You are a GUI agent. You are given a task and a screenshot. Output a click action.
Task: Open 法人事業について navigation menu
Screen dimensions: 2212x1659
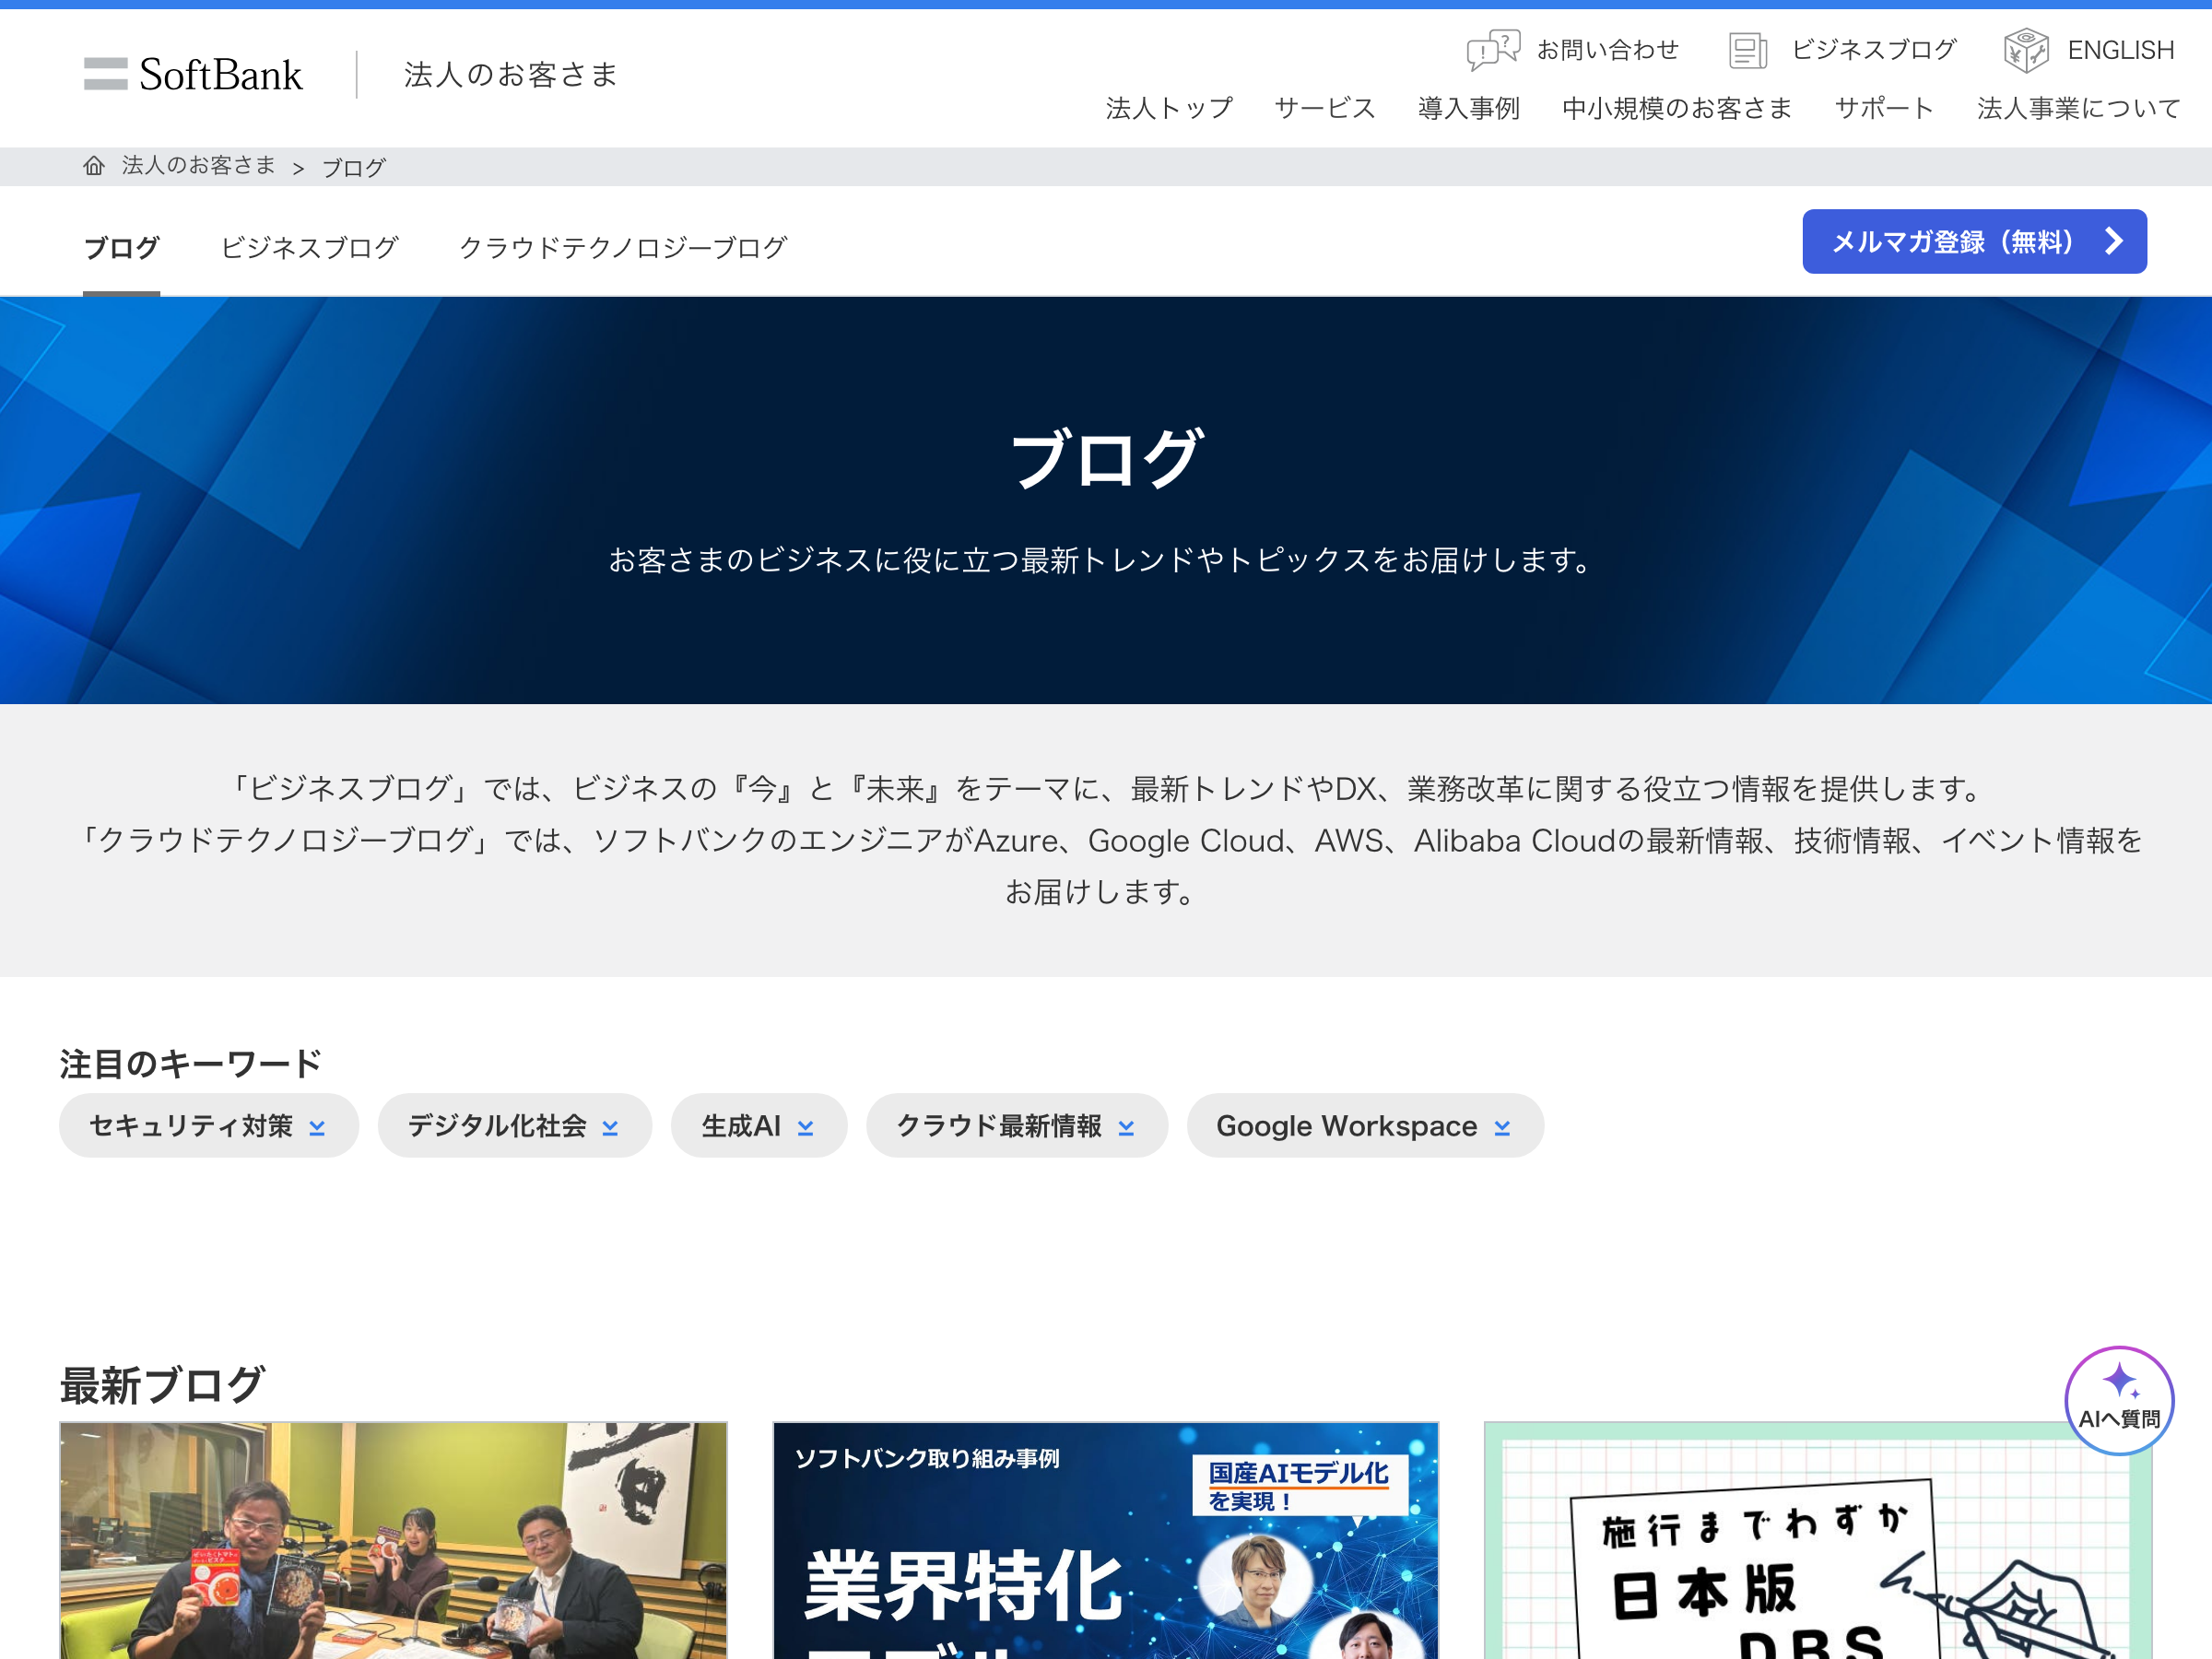point(2079,108)
